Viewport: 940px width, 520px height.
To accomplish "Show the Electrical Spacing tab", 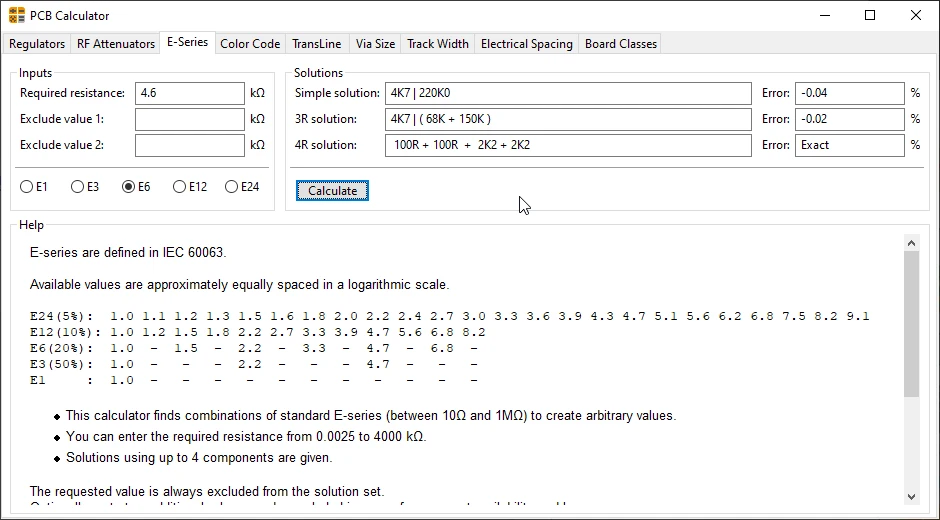I will (x=526, y=44).
